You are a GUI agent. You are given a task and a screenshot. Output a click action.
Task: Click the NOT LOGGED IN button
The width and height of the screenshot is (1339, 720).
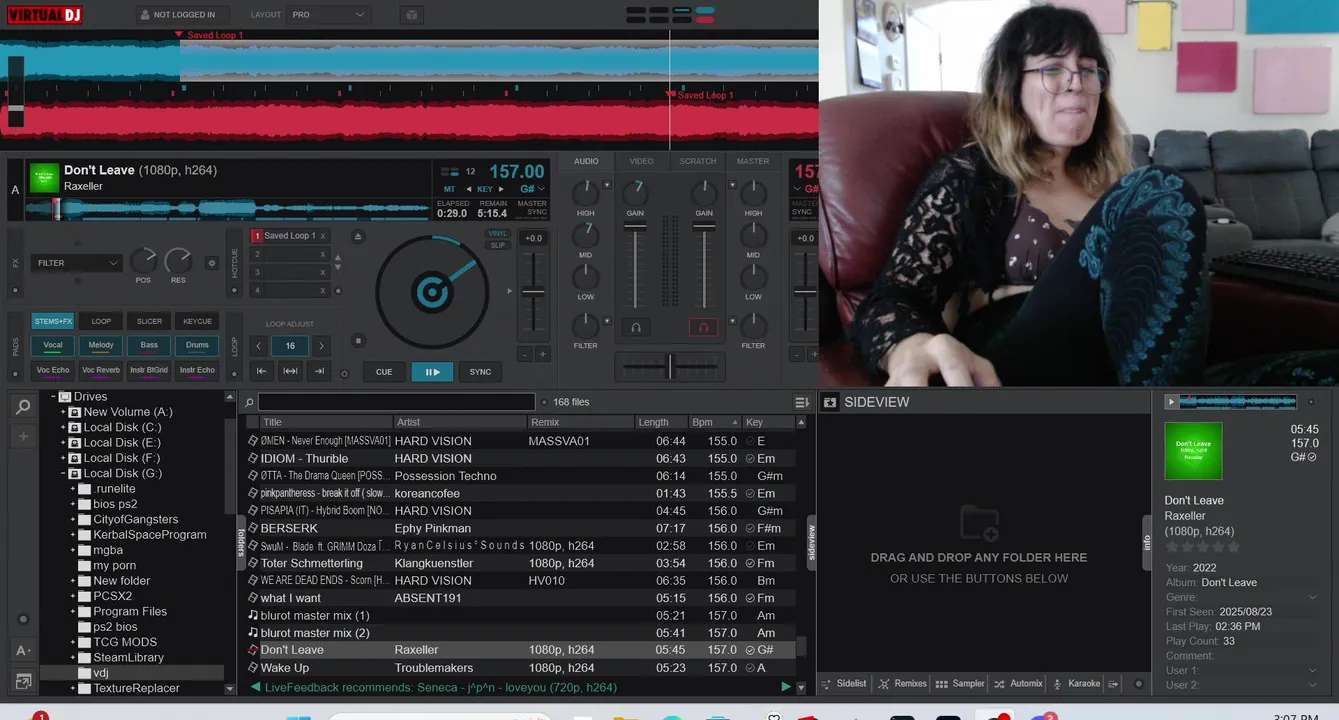click(x=183, y=15)
